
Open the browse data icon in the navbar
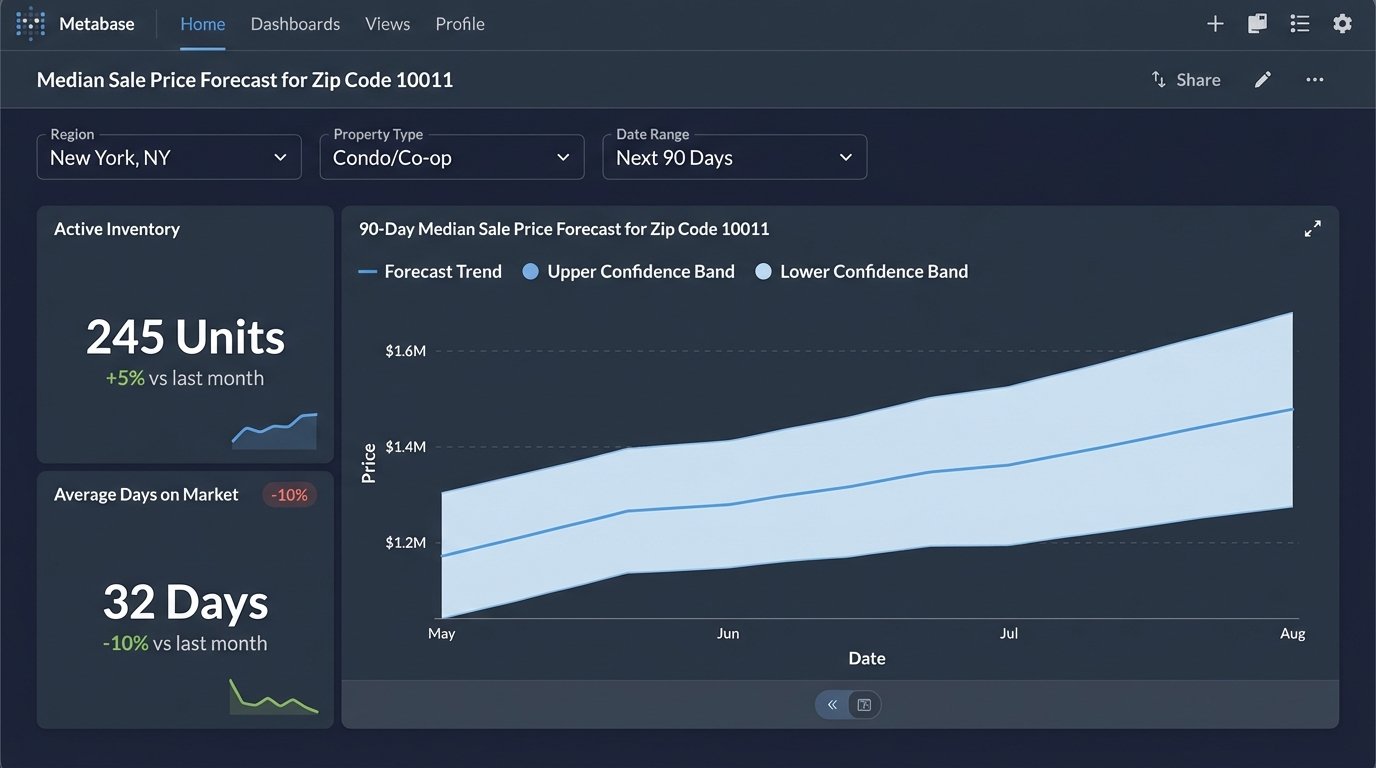1257,22
